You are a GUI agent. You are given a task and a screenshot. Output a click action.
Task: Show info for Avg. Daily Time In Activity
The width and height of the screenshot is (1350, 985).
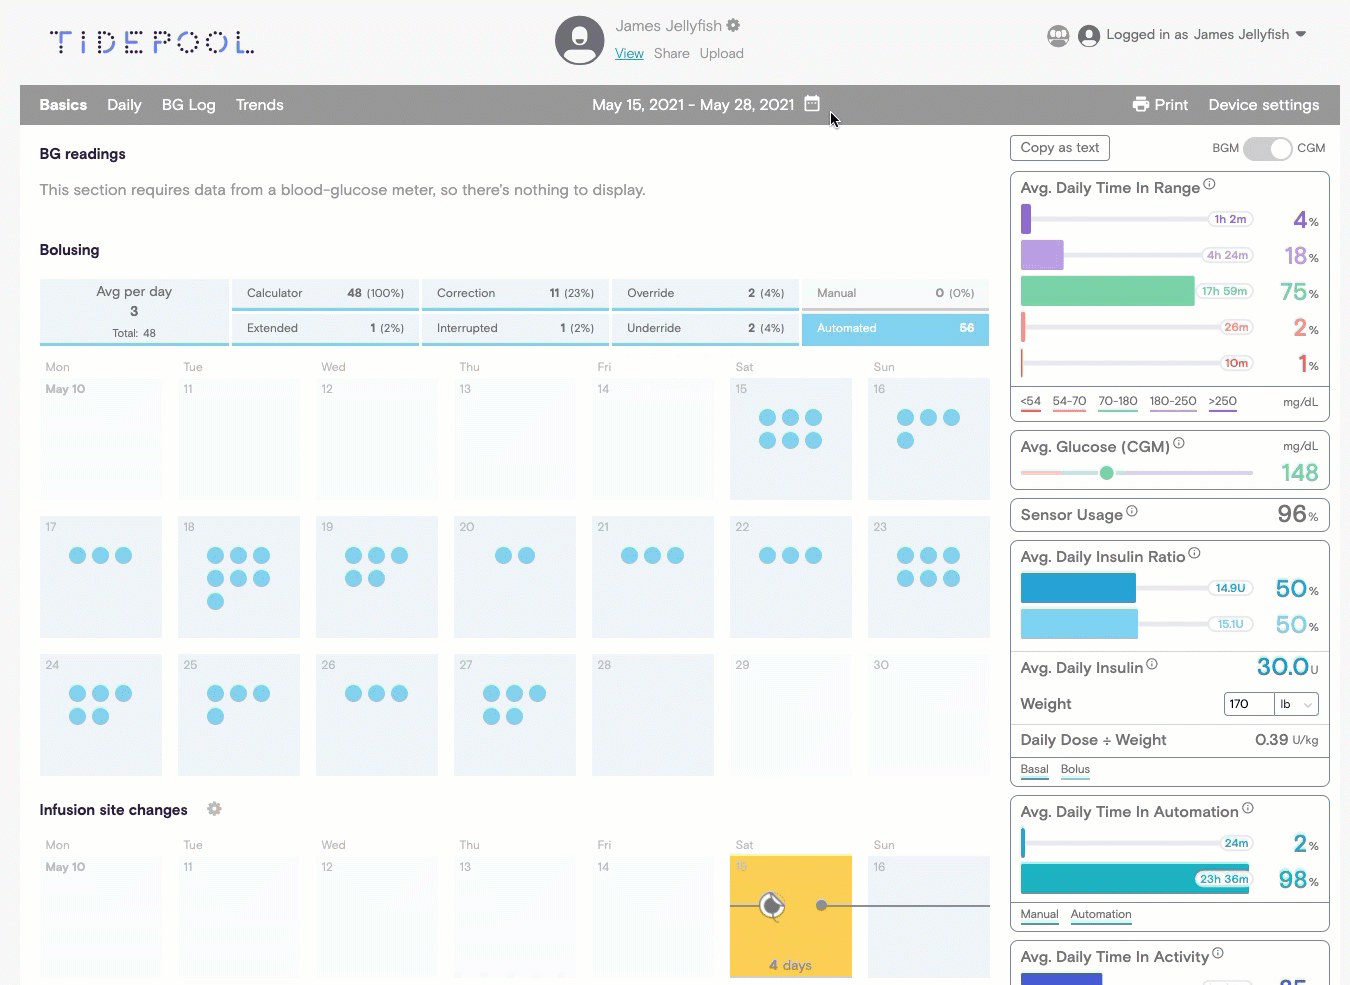click(1218, 953)
